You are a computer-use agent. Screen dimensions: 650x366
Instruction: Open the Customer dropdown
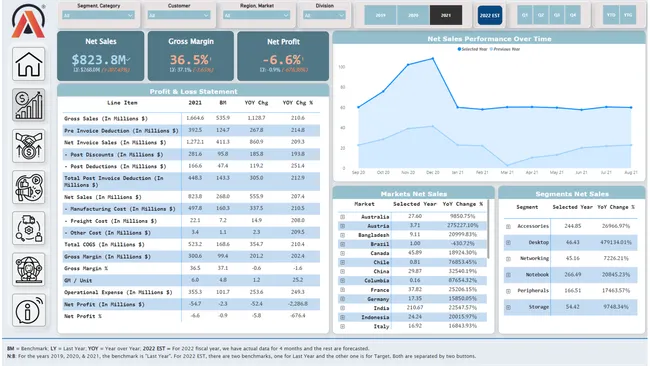coord(179,15)
